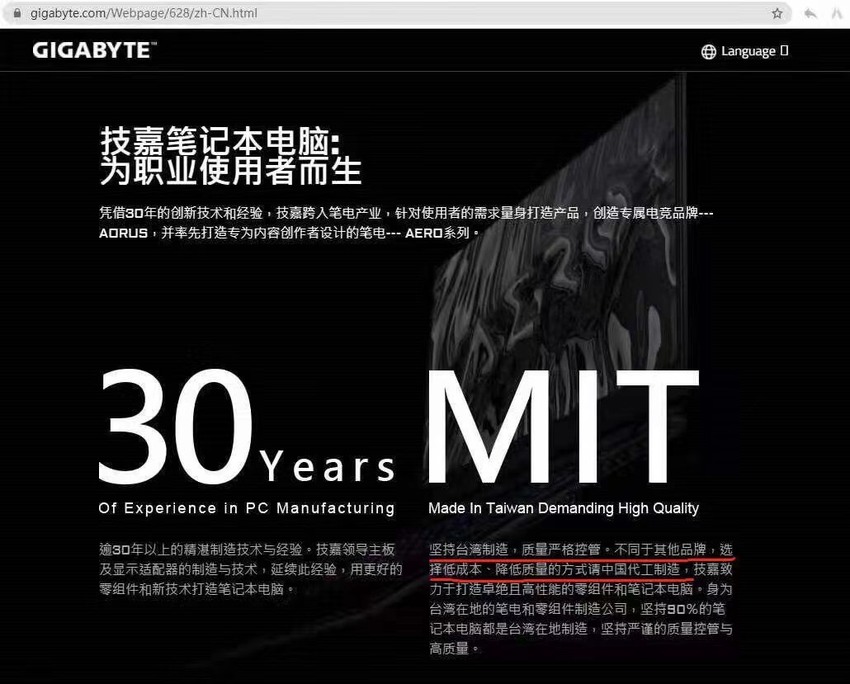Click the line "零组件和新技术打造笔记本电脑"
Image resolution: width=850 pixels, height=684 pixels.
[197, 589]
